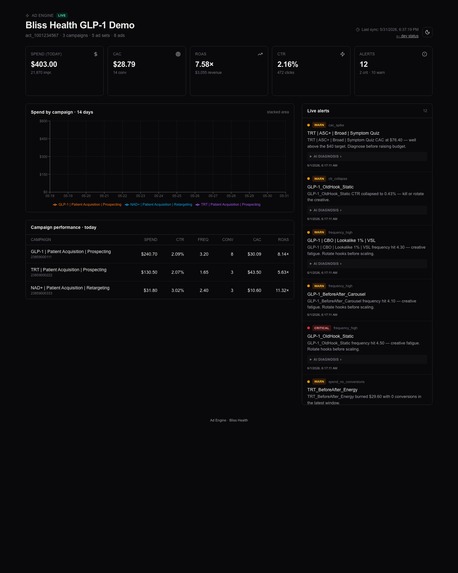Image resolution: width=458 pixels, height=573 pixels.
Task: Click the CONV column header
Action: (227, 240)
